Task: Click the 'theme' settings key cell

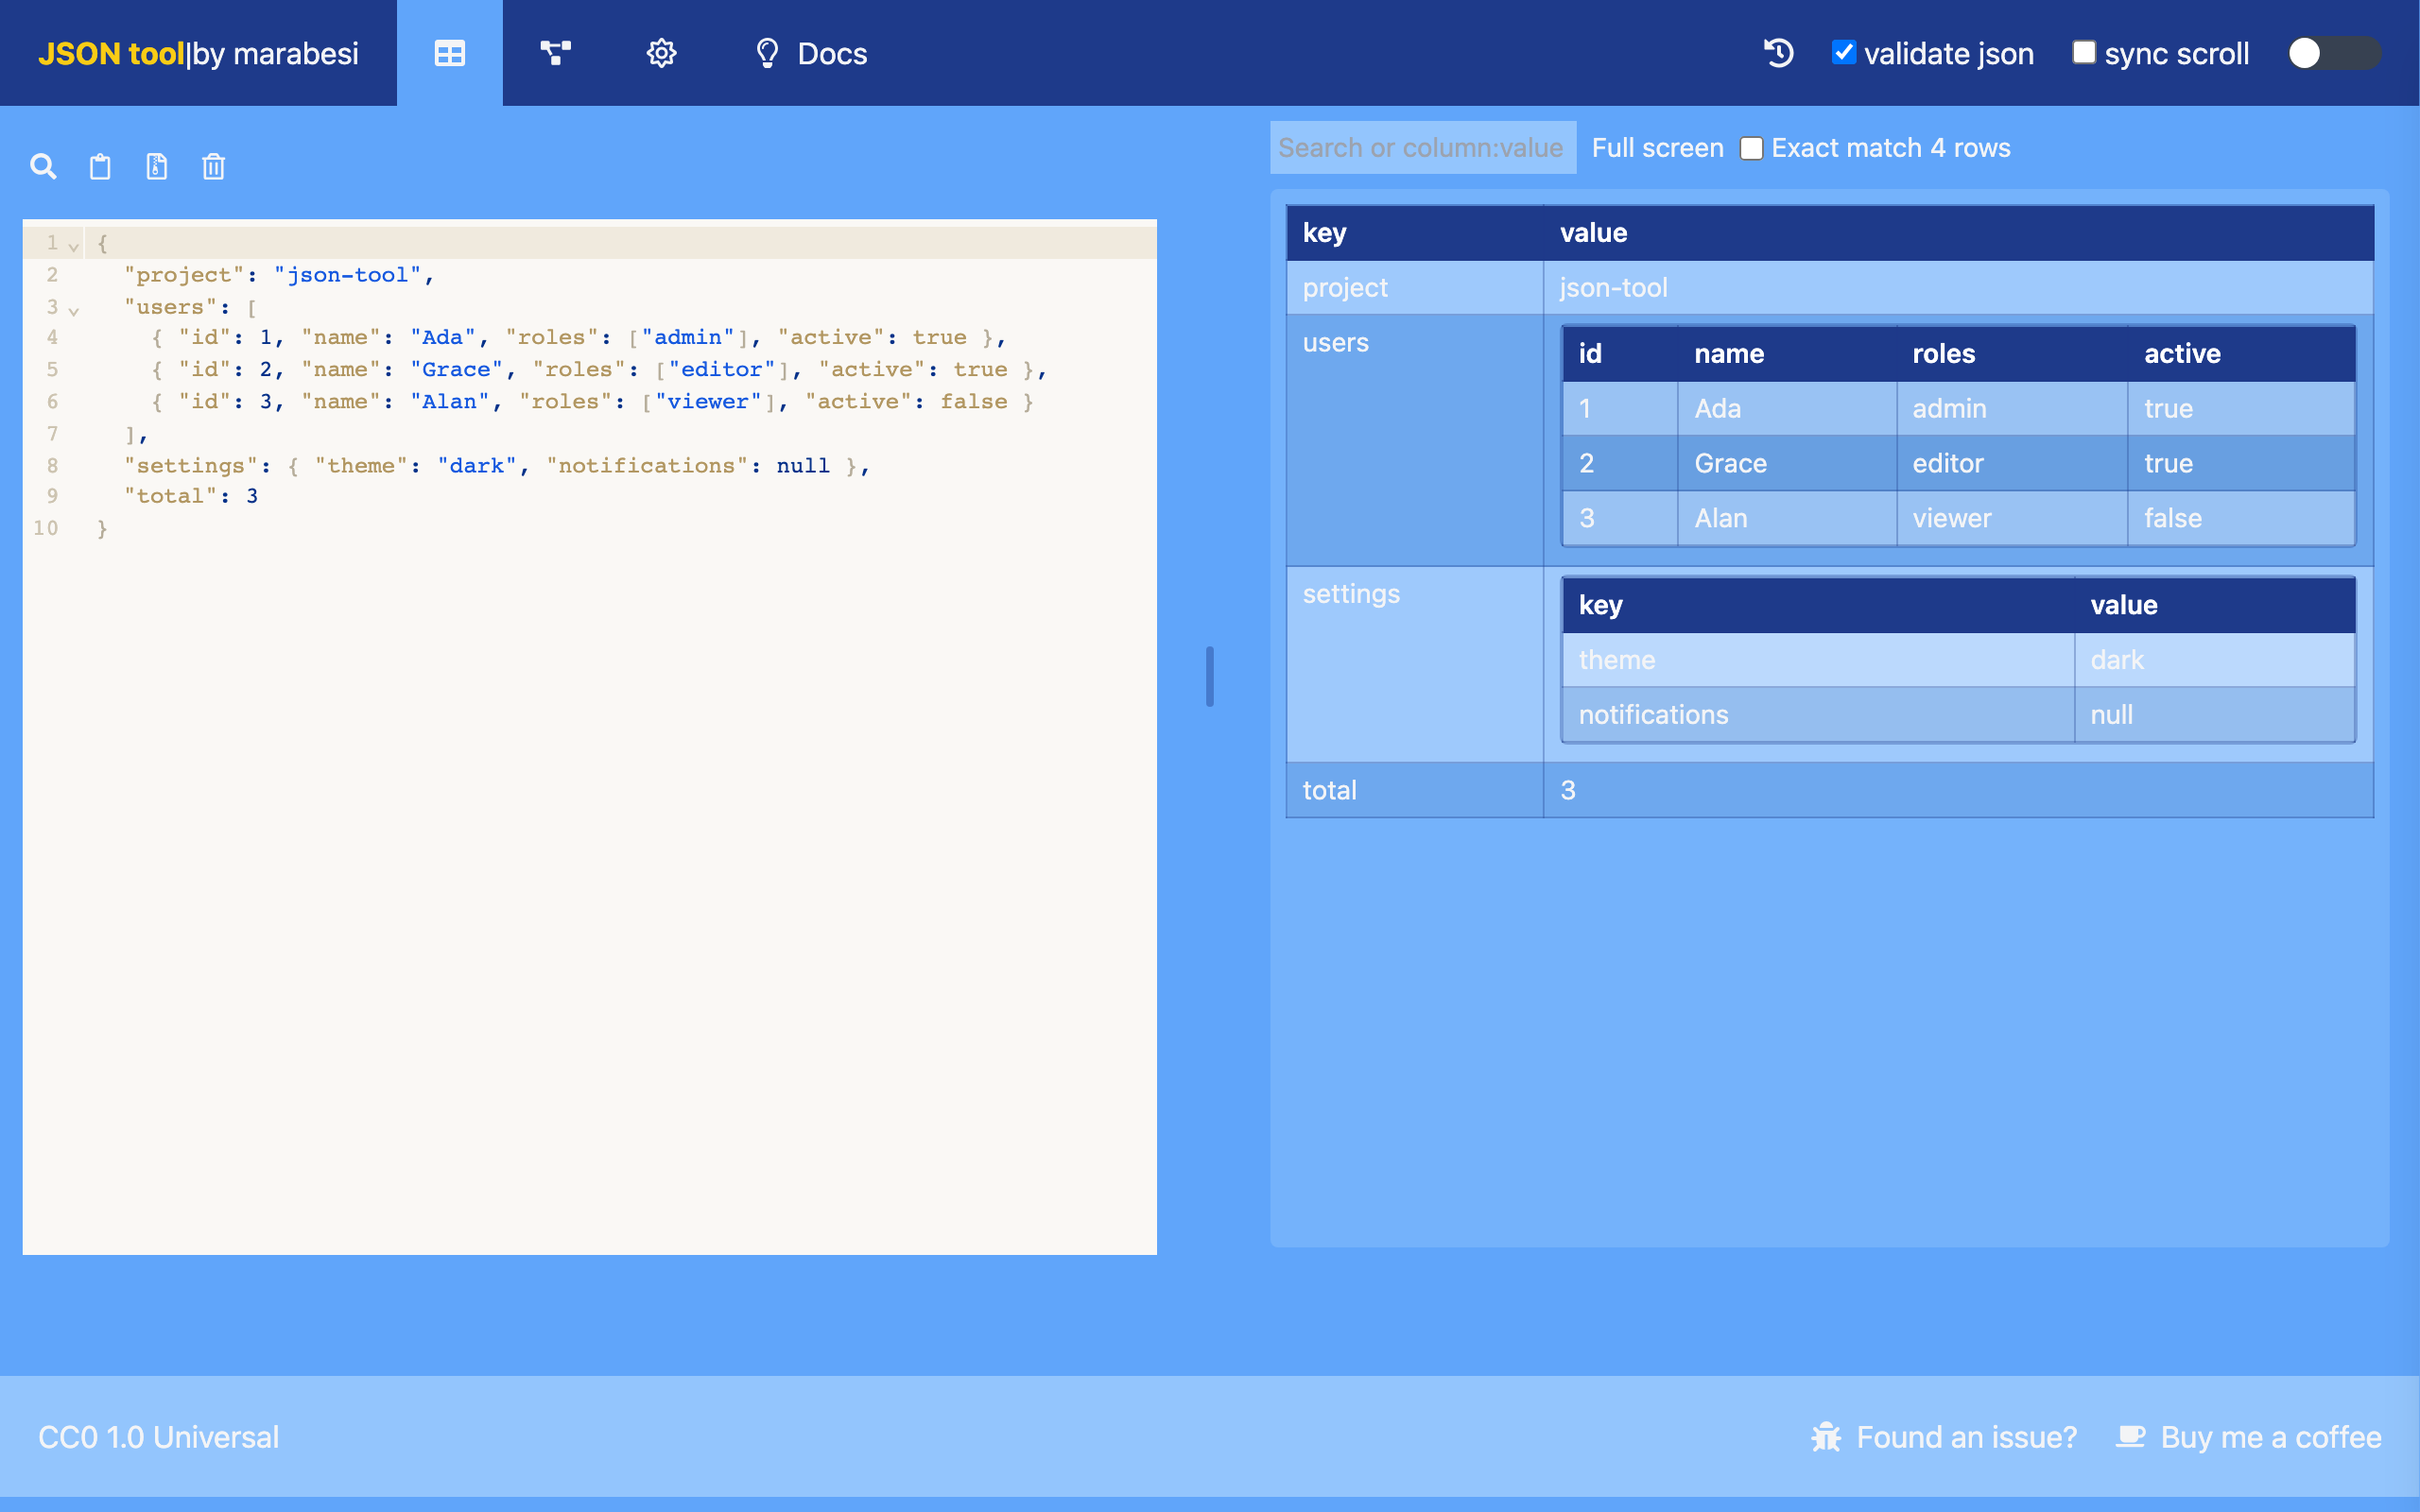Action: click(1817, 660)
